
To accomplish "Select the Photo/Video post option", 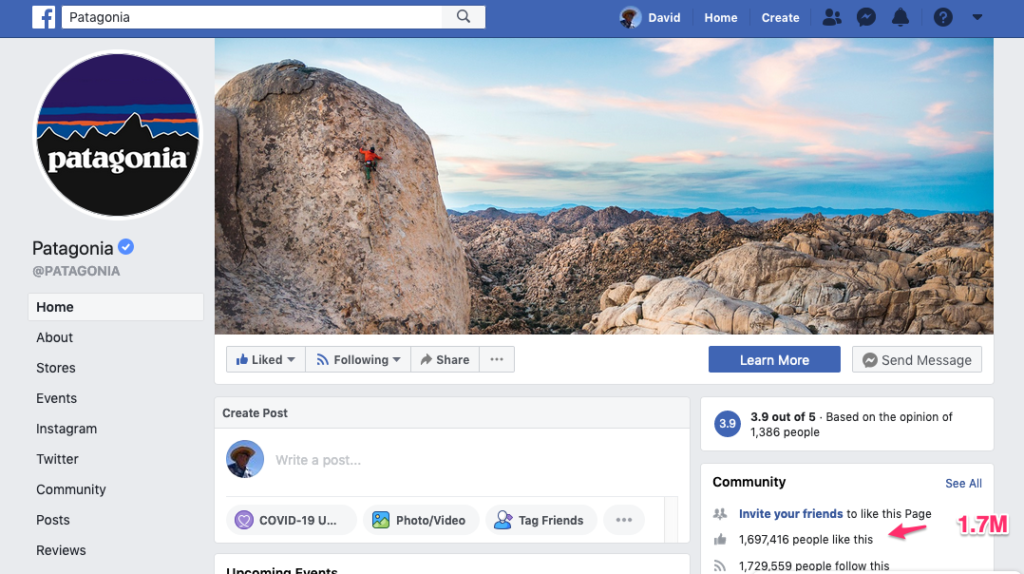I will (x=419, y=520).
